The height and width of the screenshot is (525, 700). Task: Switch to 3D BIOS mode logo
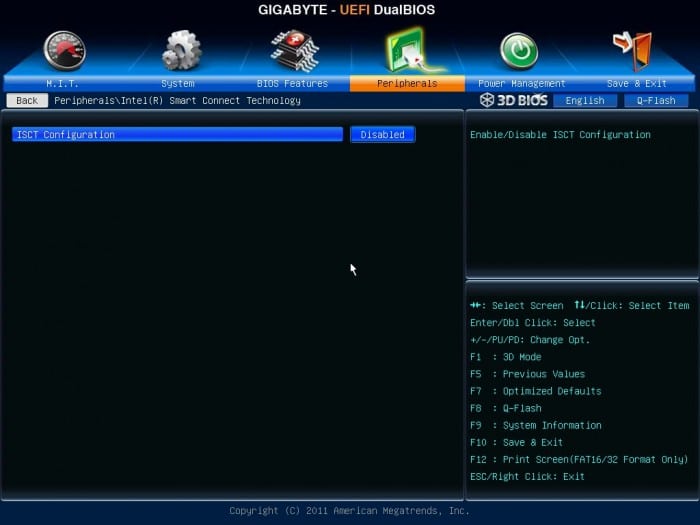pos(514,100)
